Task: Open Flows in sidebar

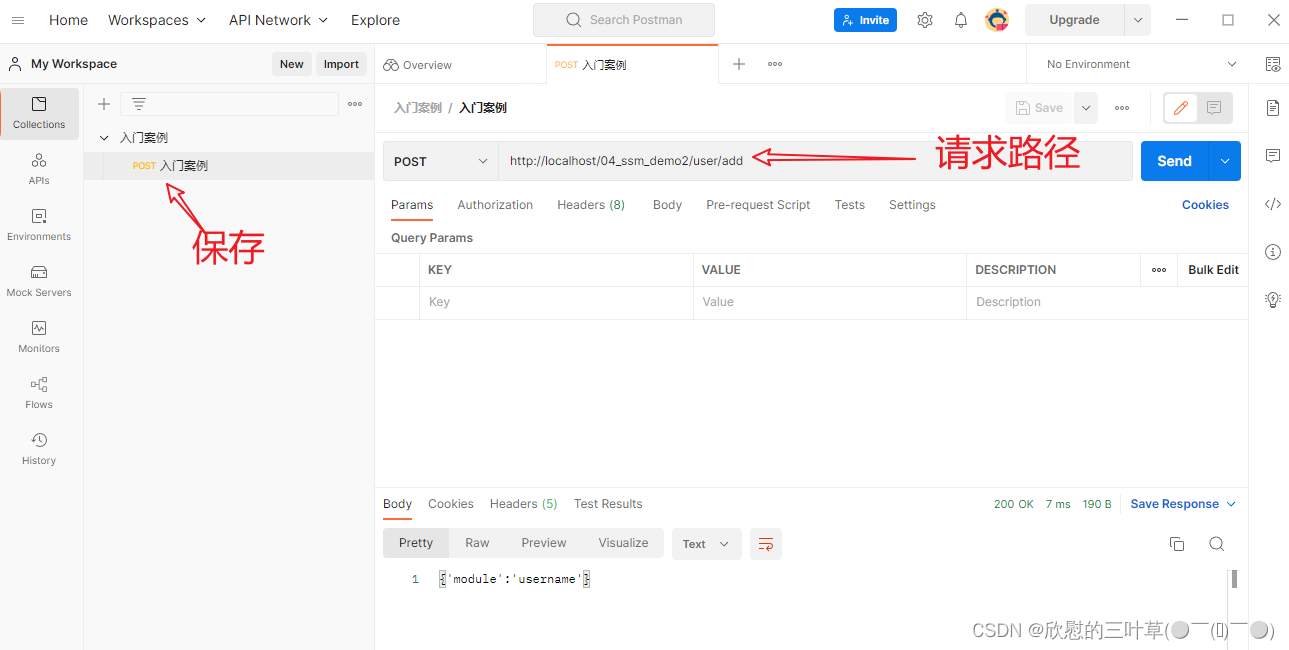Action: click(39, 392)
